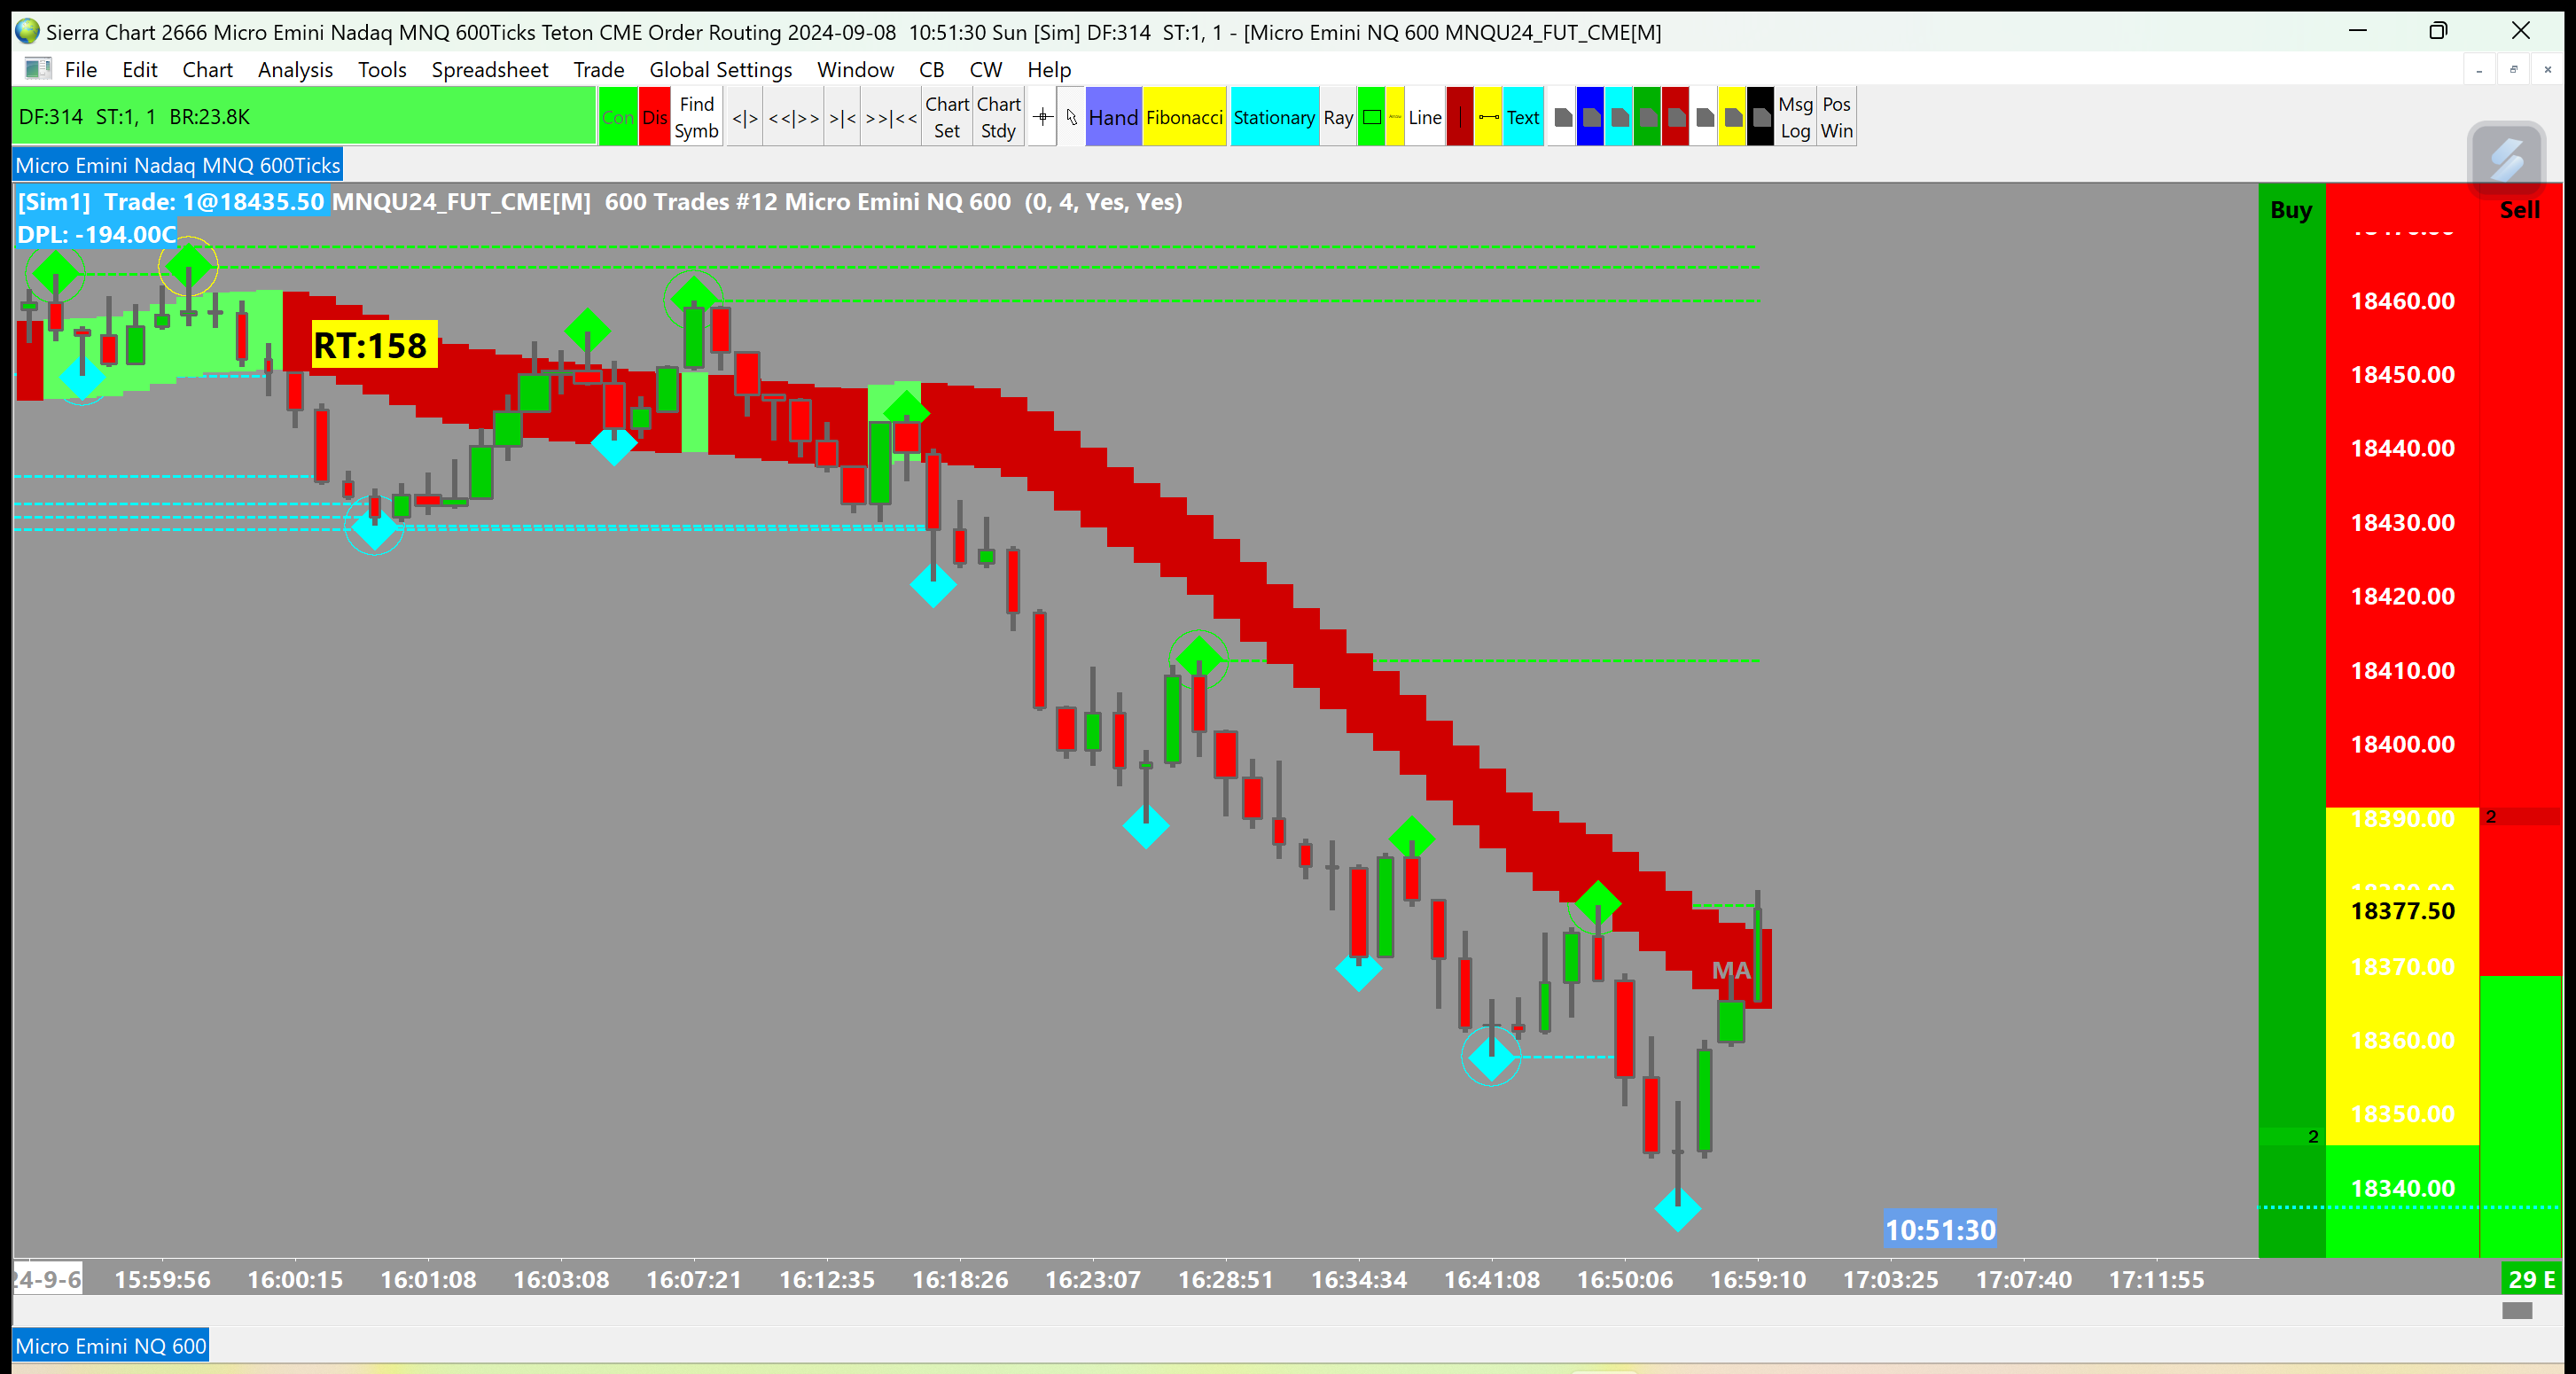
Task: Click the 18400.00 price ladder row
Action: coord(2402,744)
